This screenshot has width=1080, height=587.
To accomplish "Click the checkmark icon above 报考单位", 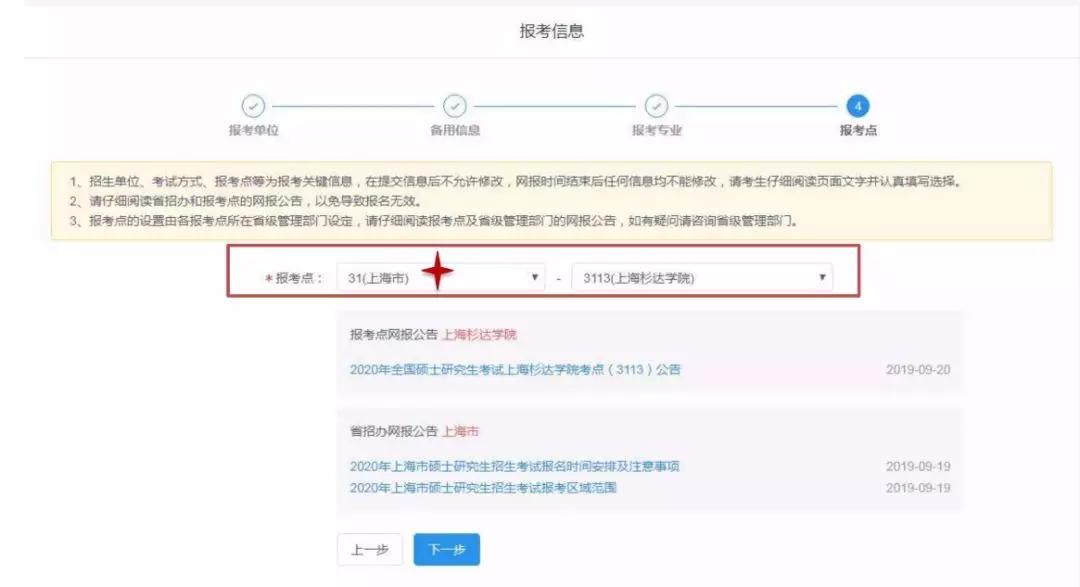I will click(254, 106).
